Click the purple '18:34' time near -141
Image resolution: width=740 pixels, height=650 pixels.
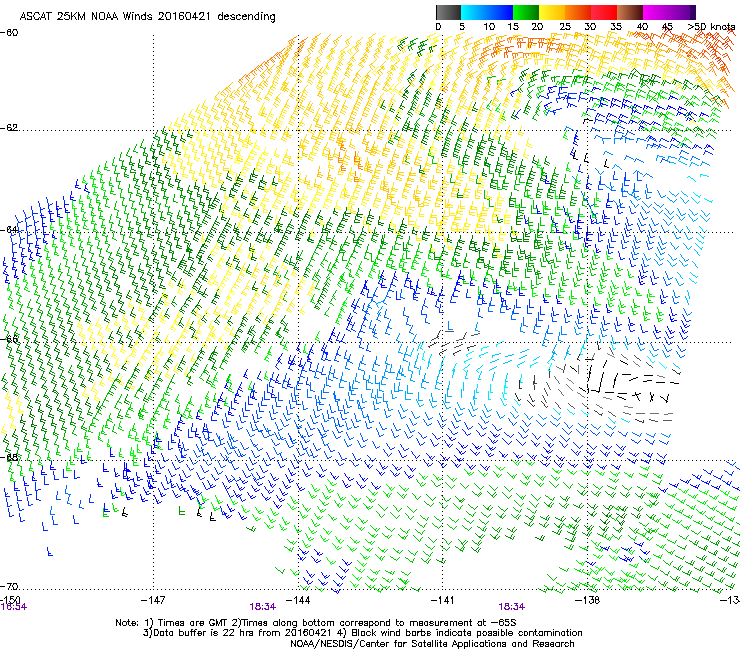512,607
